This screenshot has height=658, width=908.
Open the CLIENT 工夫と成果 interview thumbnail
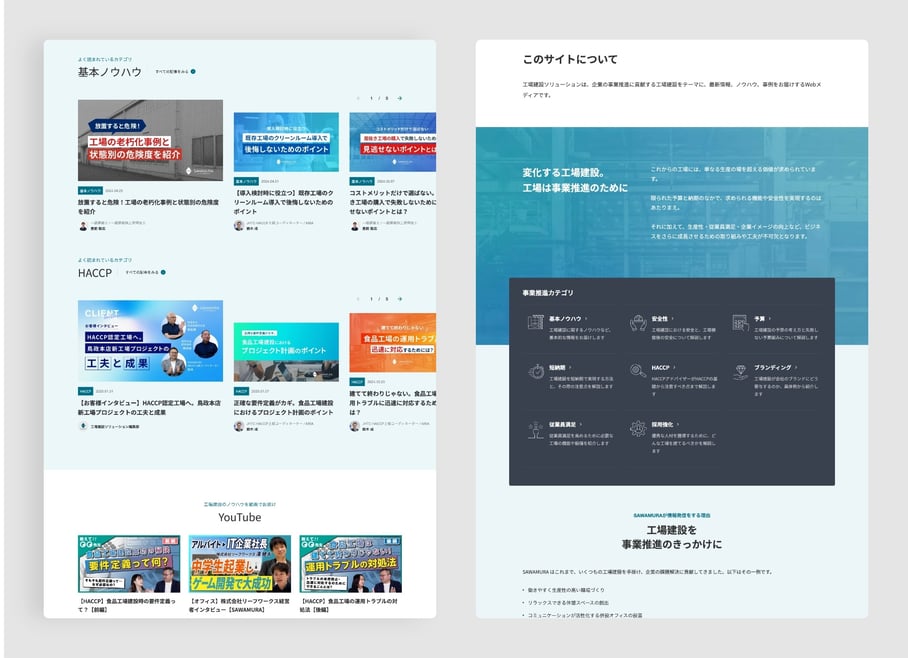point(151,341)
